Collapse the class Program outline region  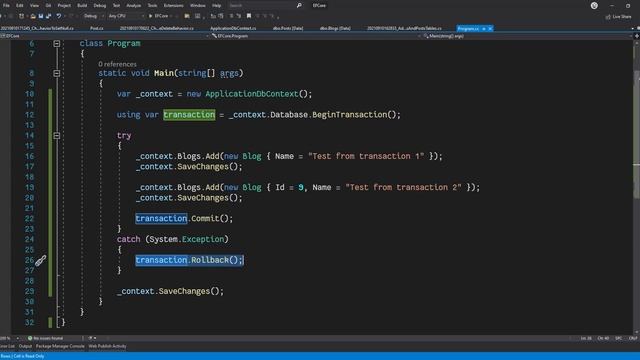[x=57, y=43]
